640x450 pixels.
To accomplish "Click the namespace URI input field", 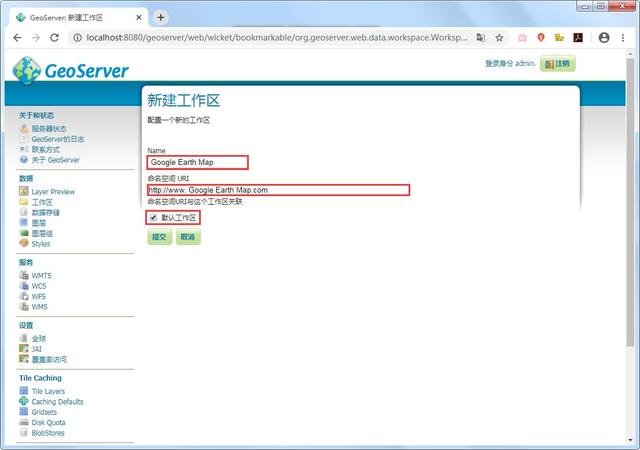I will [278, 190].
